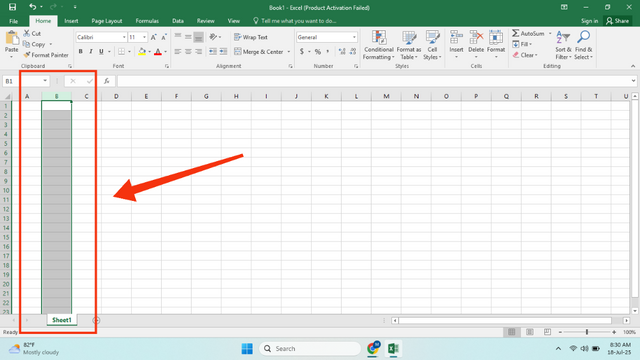
Task: Switch to the Page Layout tab
Action: click(107, 21)
